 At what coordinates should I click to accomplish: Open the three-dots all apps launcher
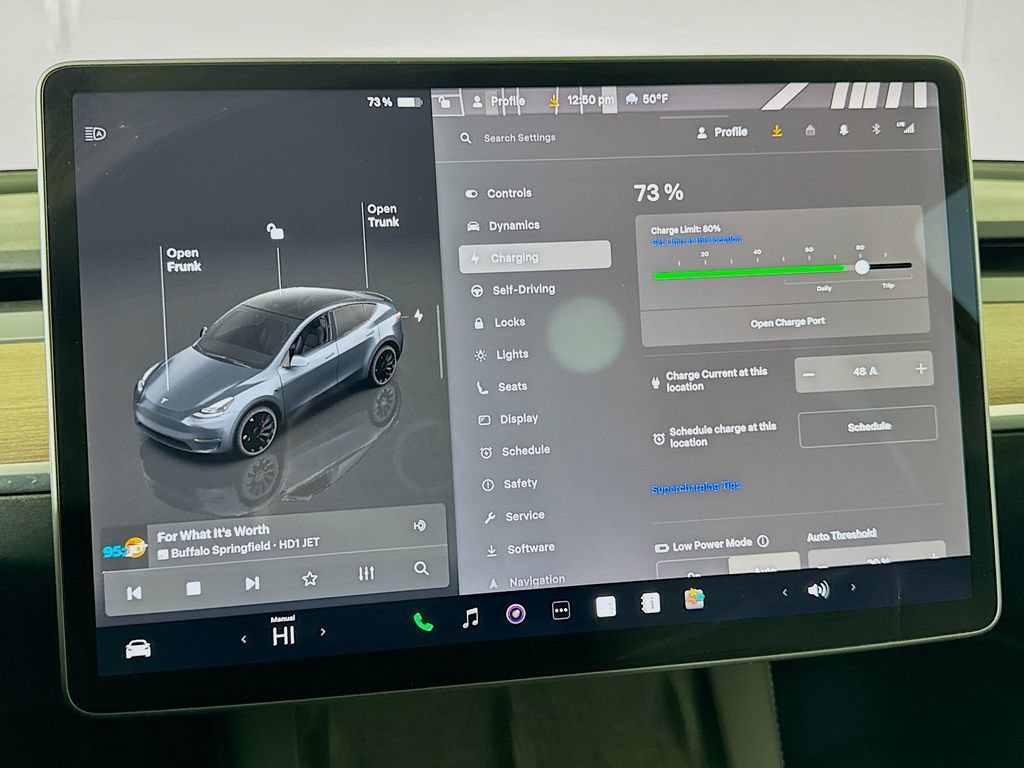[561, 611]
